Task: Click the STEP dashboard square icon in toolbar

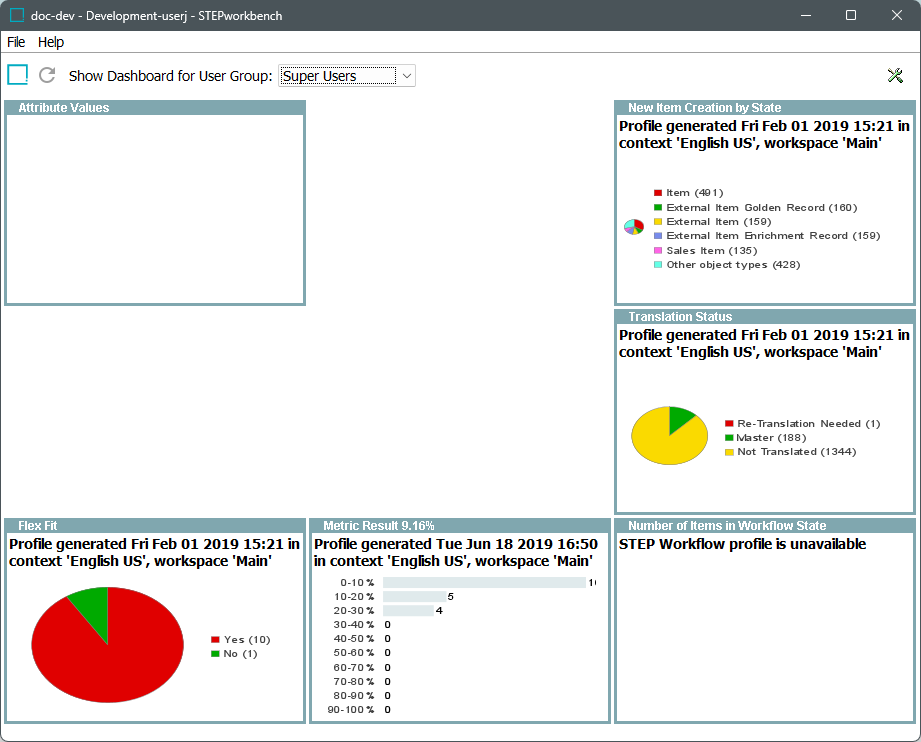Action: tap(18, 75)
